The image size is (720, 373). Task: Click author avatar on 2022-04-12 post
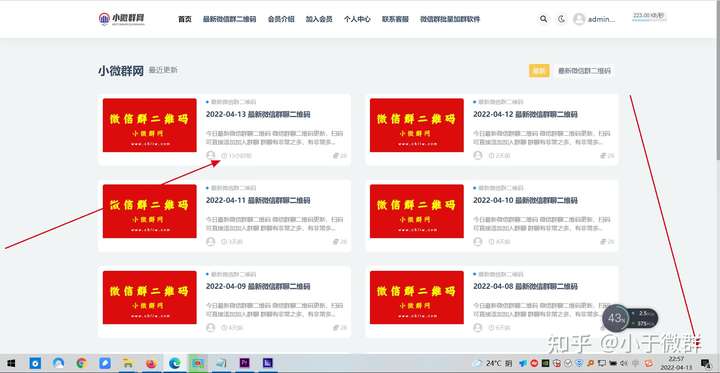[478, 155]
